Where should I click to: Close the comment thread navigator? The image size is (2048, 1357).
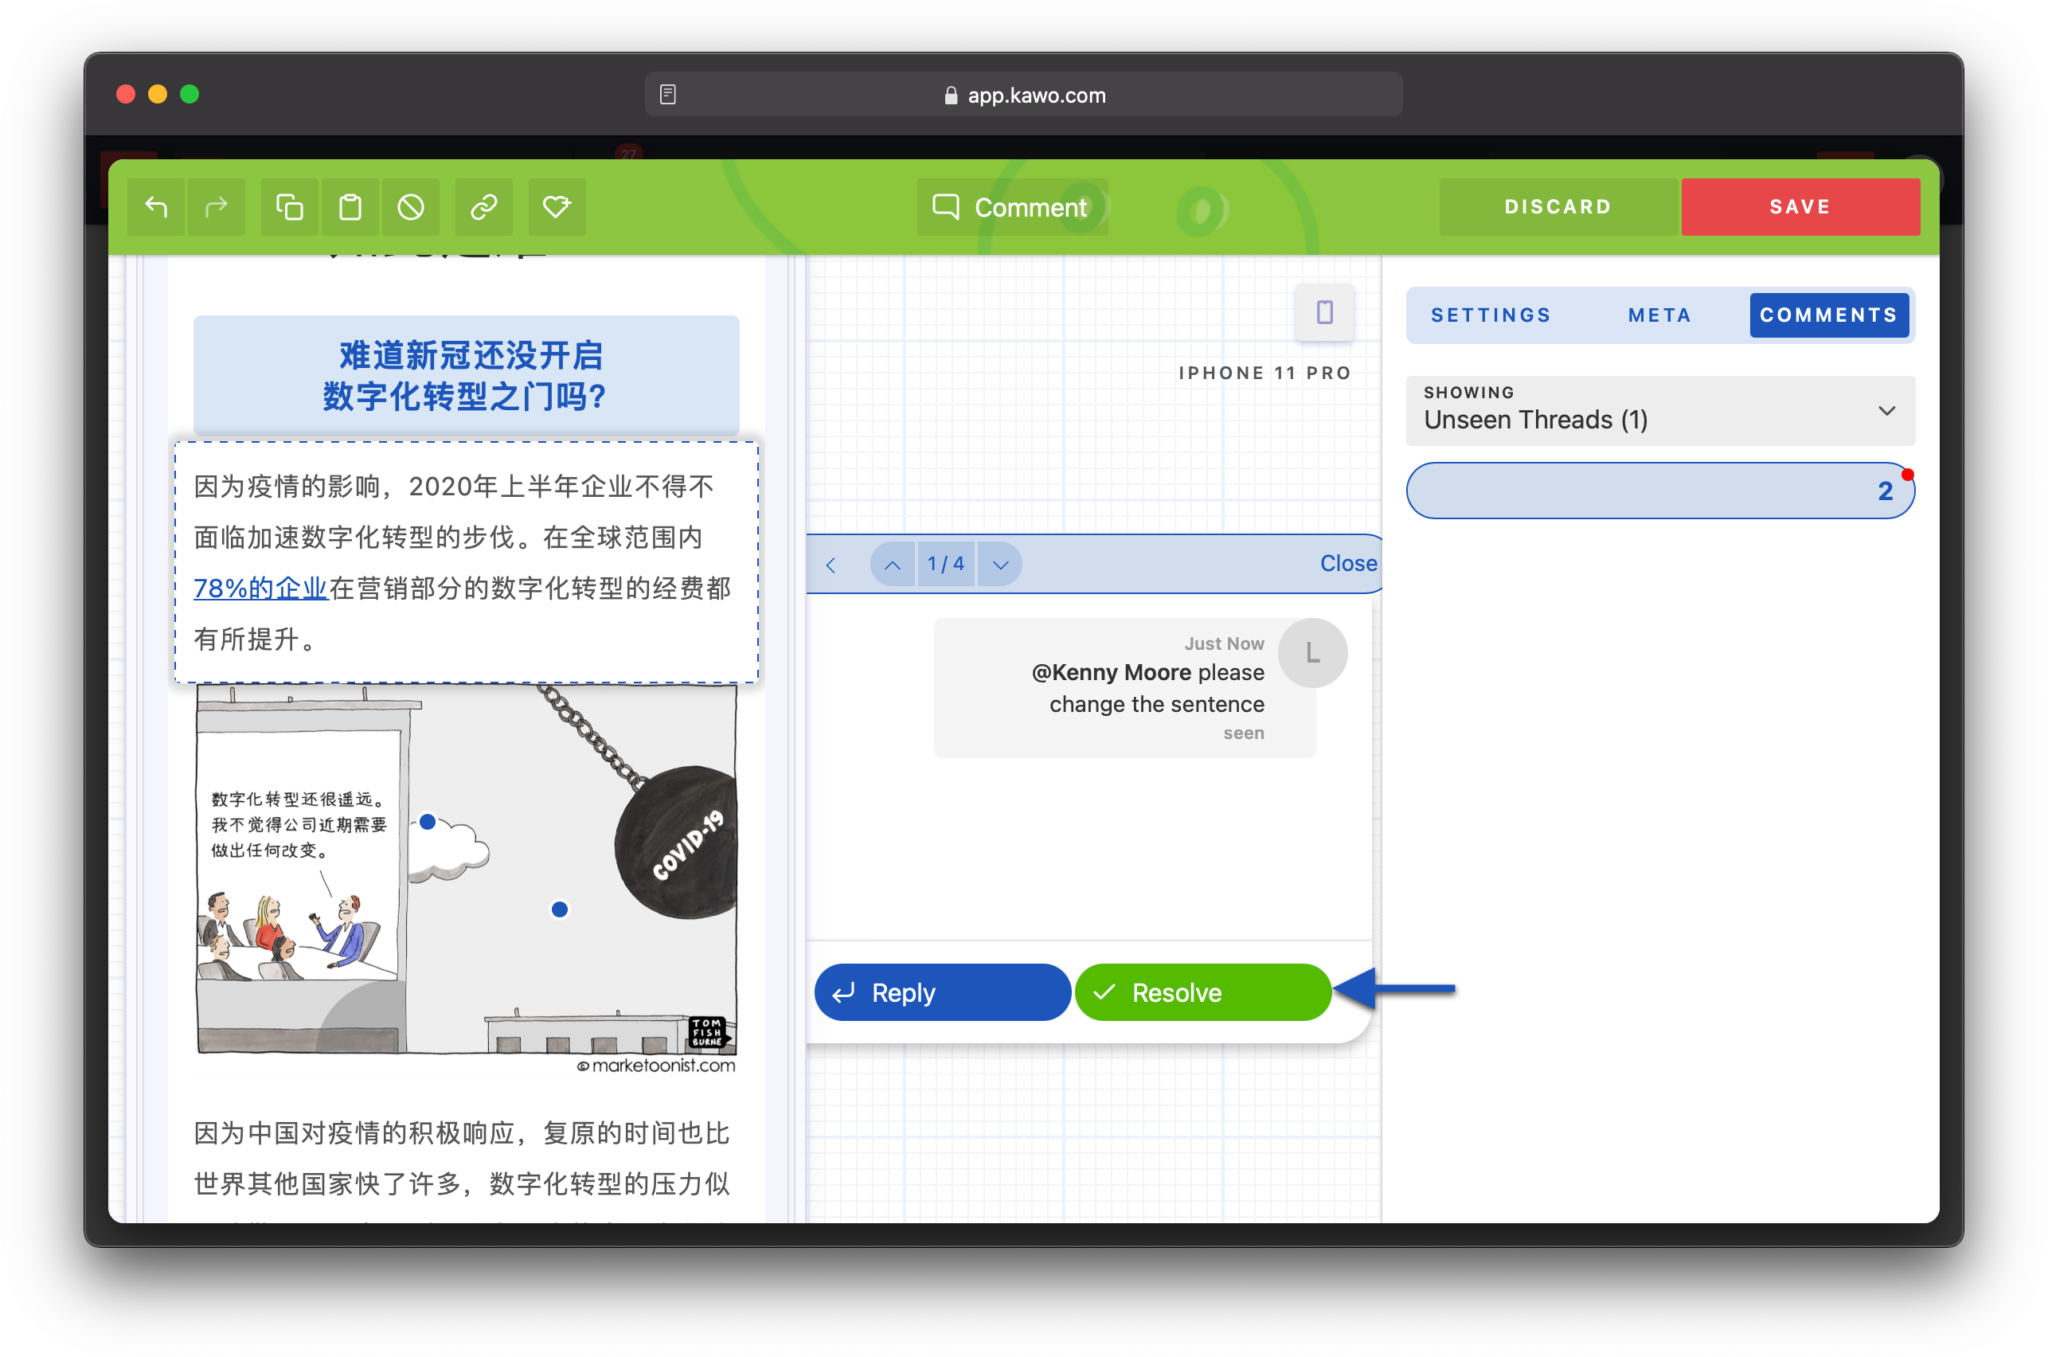[x=1348, y=564]
